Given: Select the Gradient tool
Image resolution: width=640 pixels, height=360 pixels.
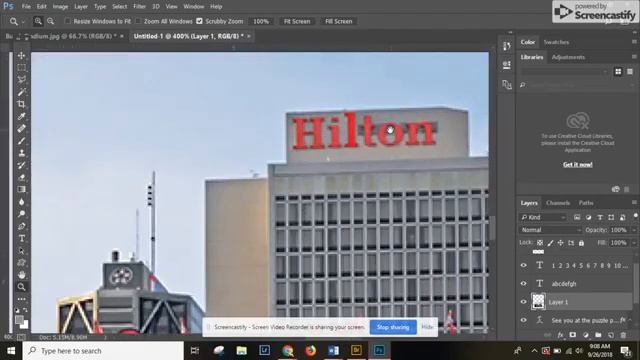Looking at the screenshot, I should point(22,189).
